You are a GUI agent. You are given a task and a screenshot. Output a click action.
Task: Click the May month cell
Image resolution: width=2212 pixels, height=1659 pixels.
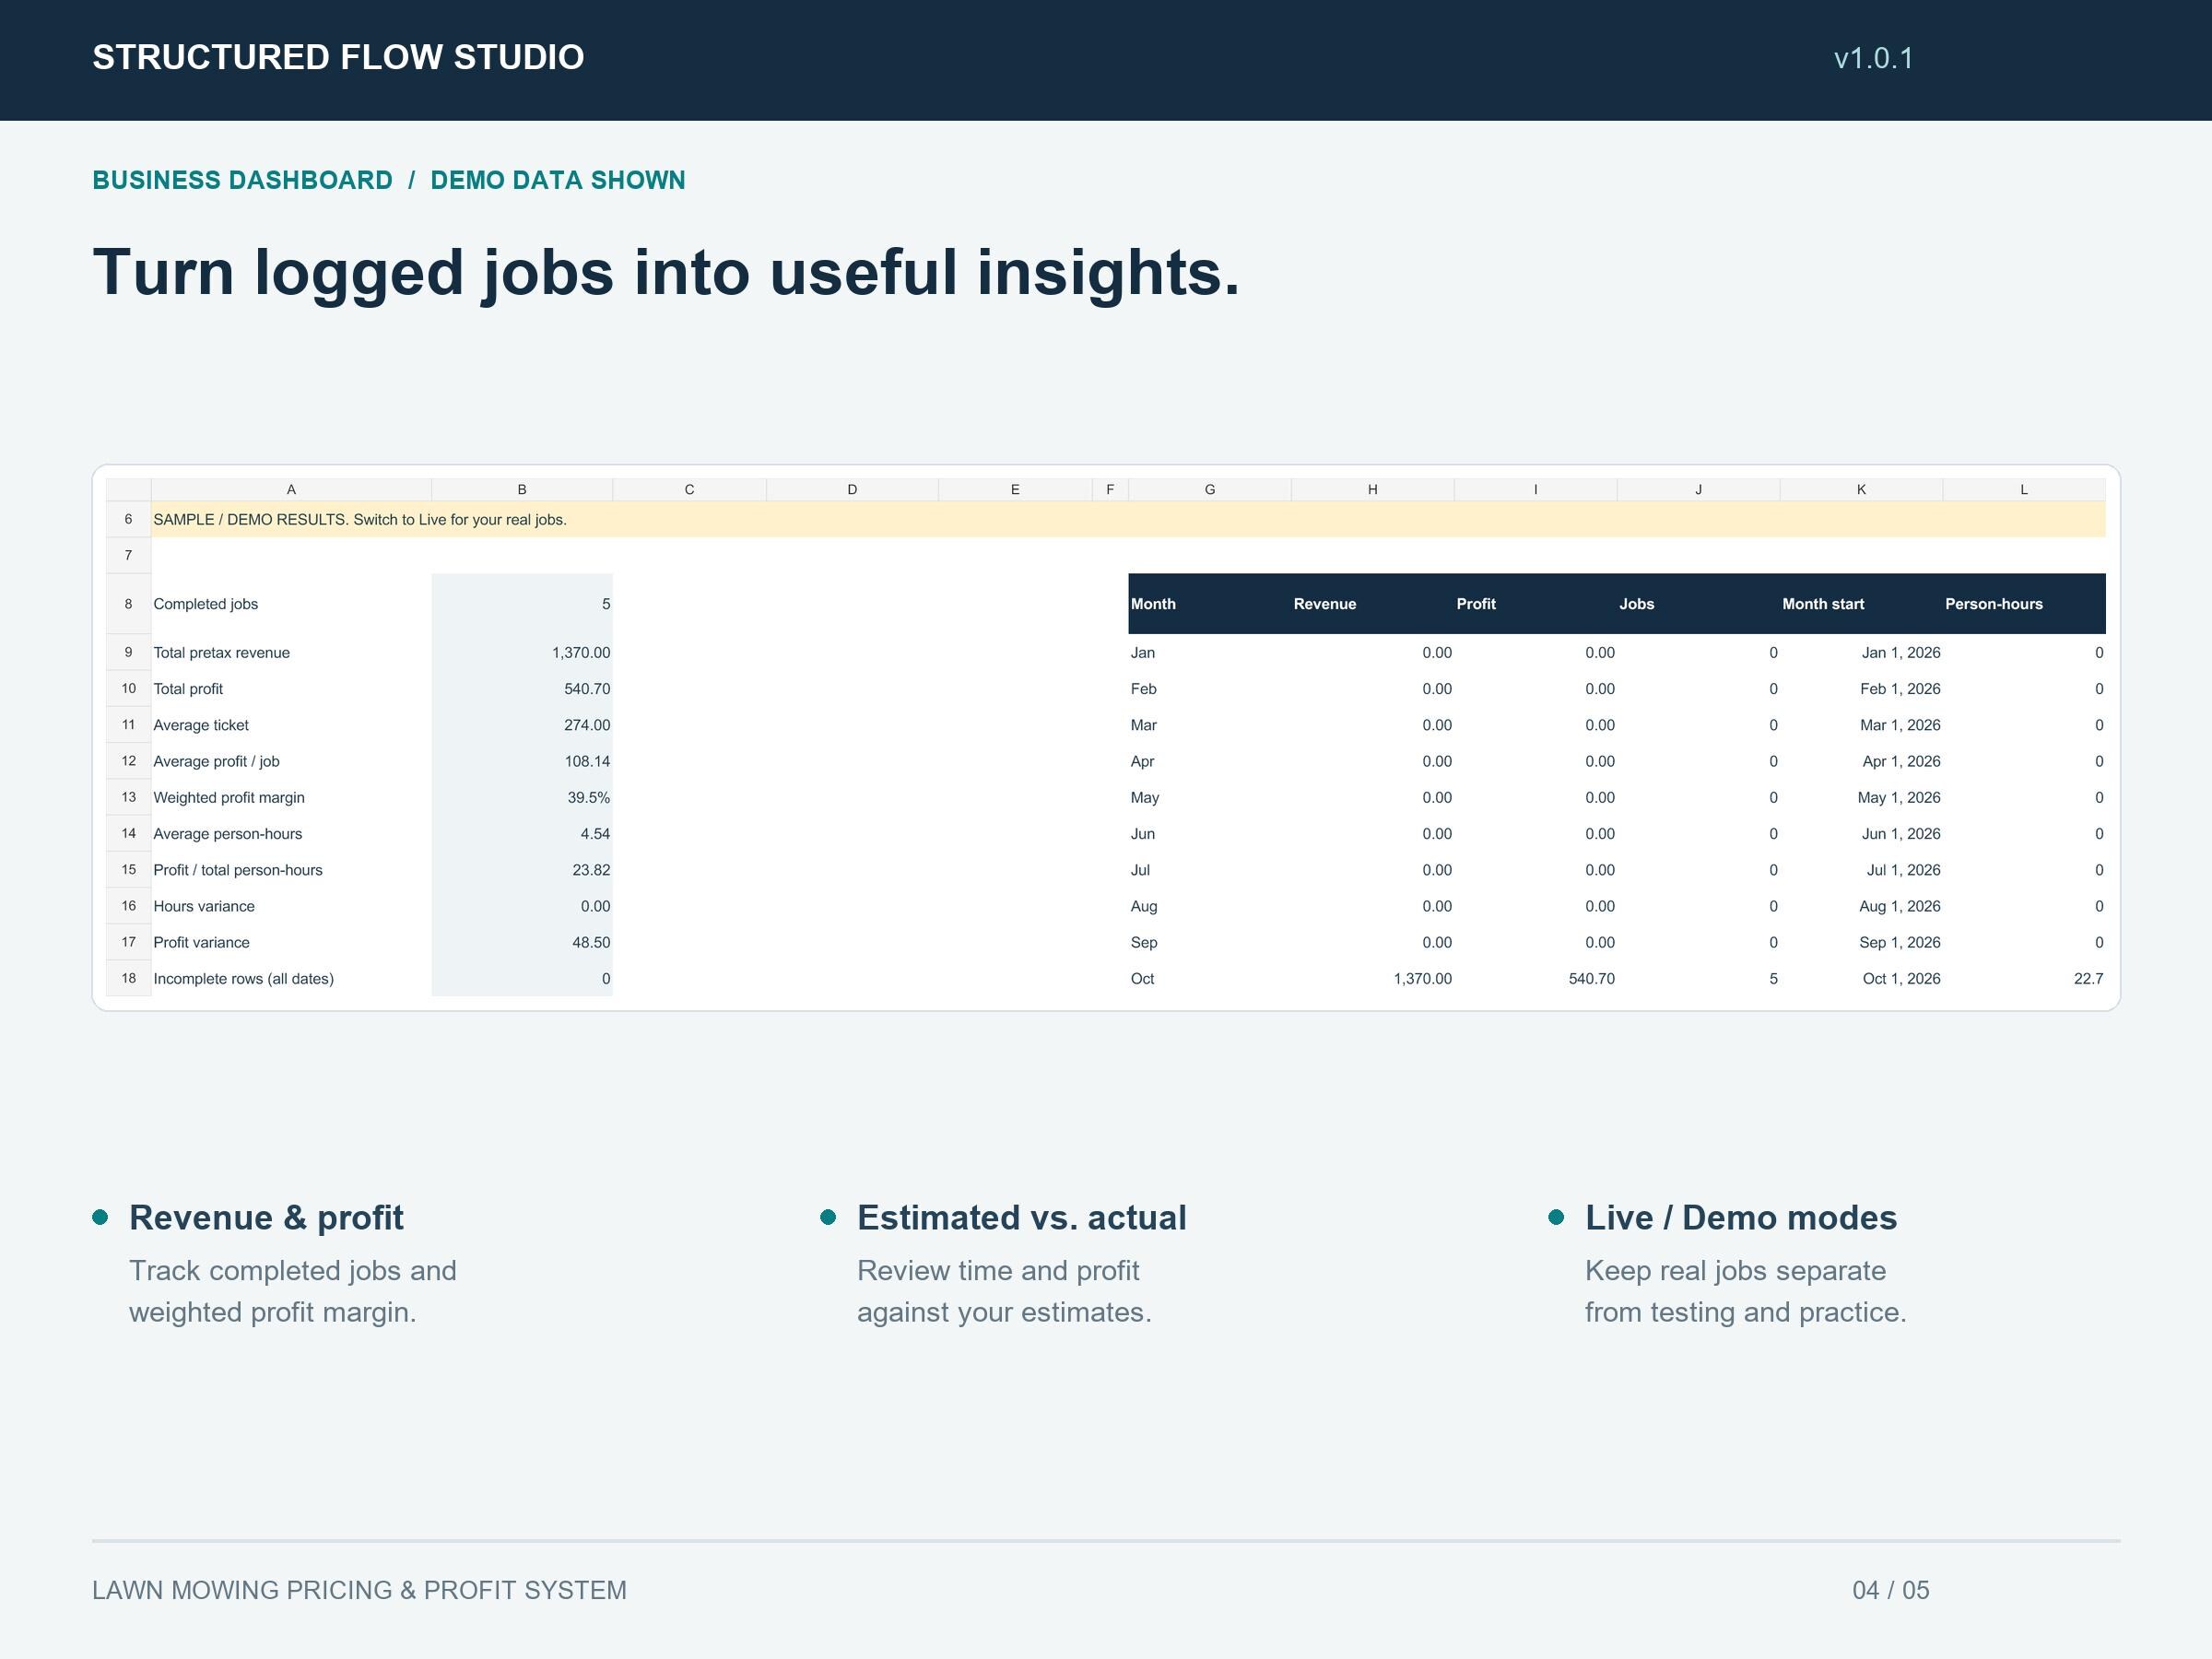1210,797
